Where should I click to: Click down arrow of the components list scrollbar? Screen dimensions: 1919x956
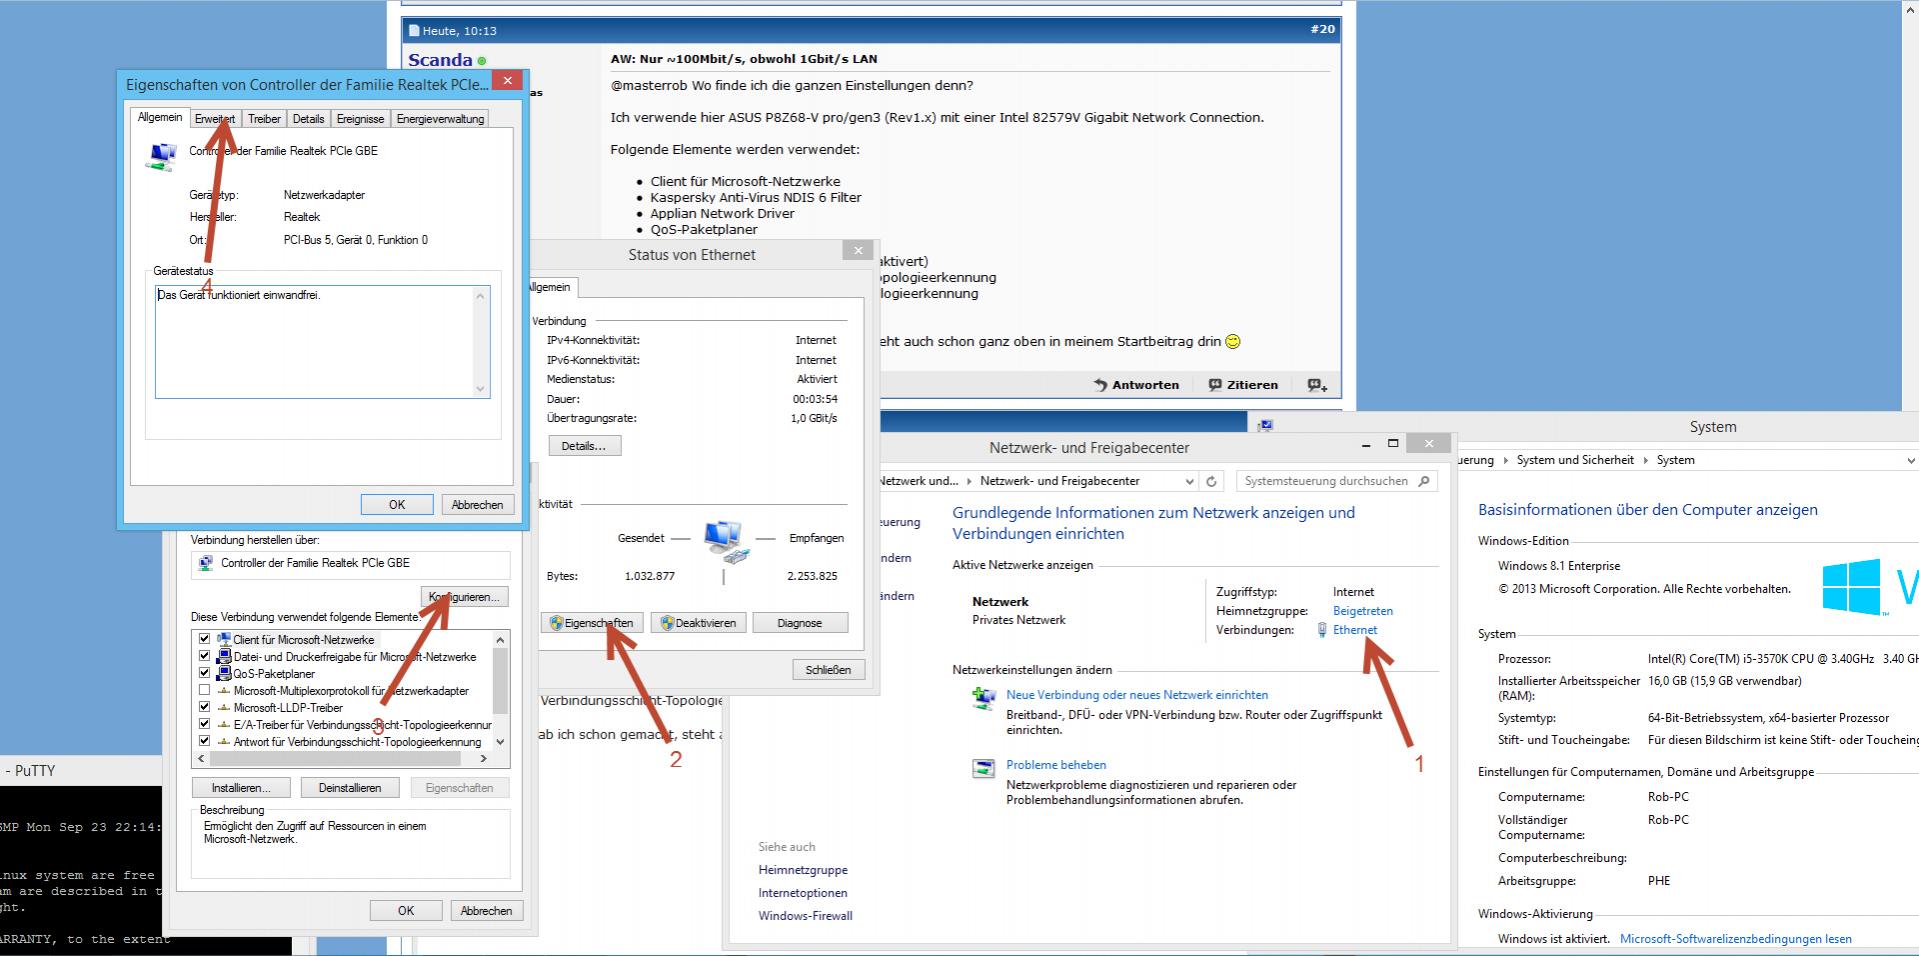(x=501, y=742)
